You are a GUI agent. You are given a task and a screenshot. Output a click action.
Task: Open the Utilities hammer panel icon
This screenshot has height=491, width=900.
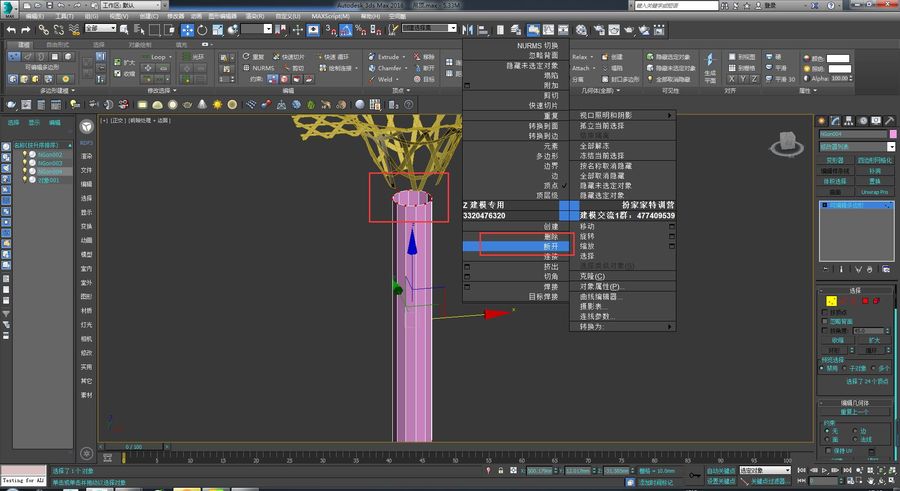click(x=889, y=121)
